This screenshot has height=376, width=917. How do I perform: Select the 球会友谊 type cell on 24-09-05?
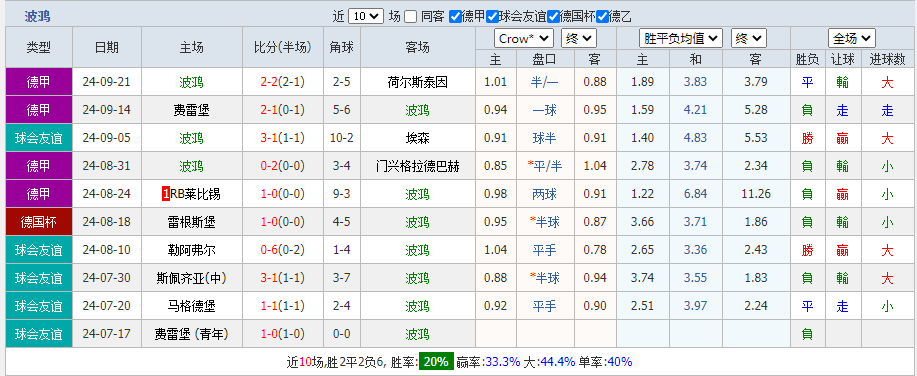click(39, 138)
